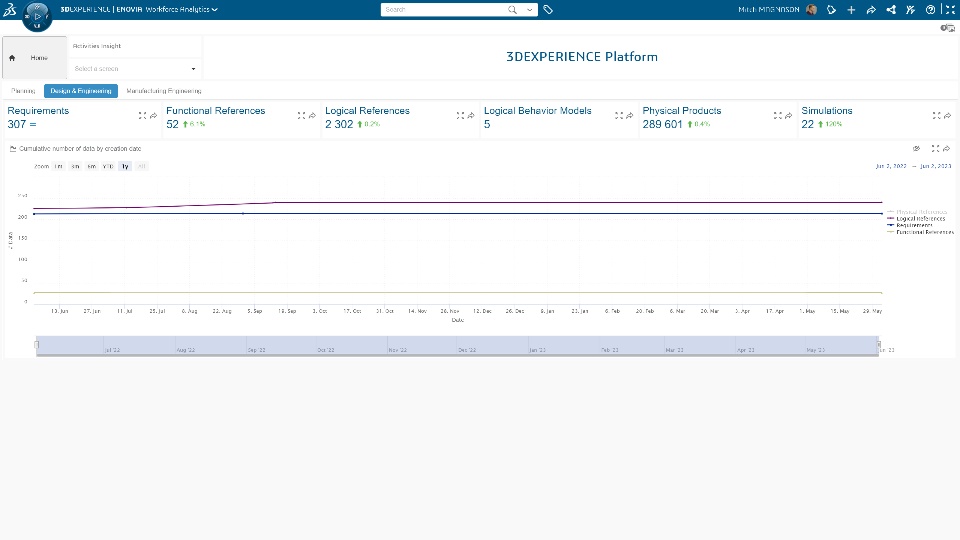
Task: Toggle Physical References legend series
Action: [917, 212]
